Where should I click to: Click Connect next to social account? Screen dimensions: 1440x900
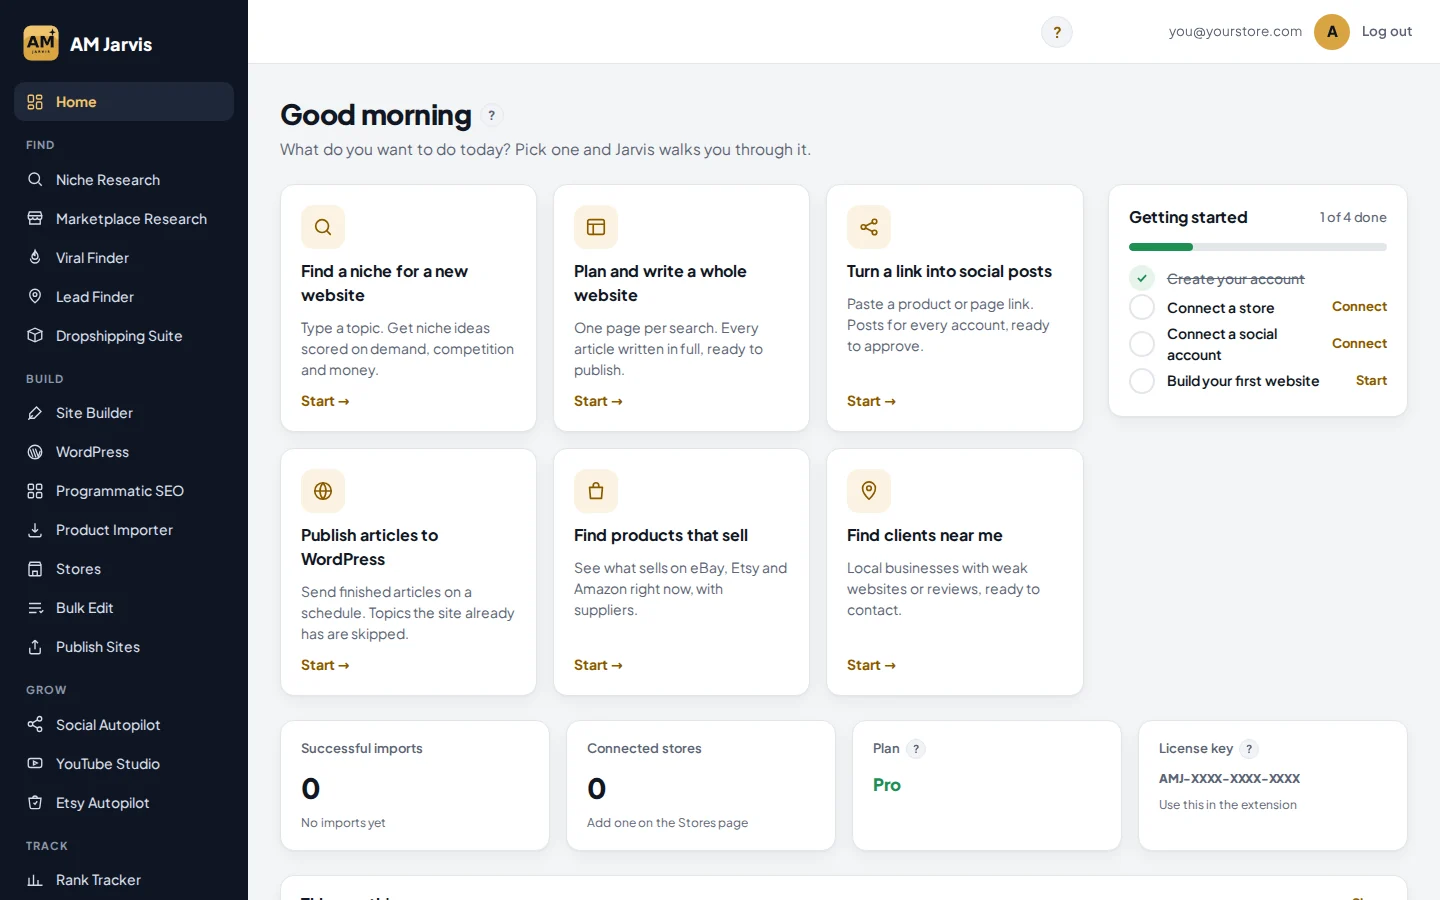tap(1359, 343)
